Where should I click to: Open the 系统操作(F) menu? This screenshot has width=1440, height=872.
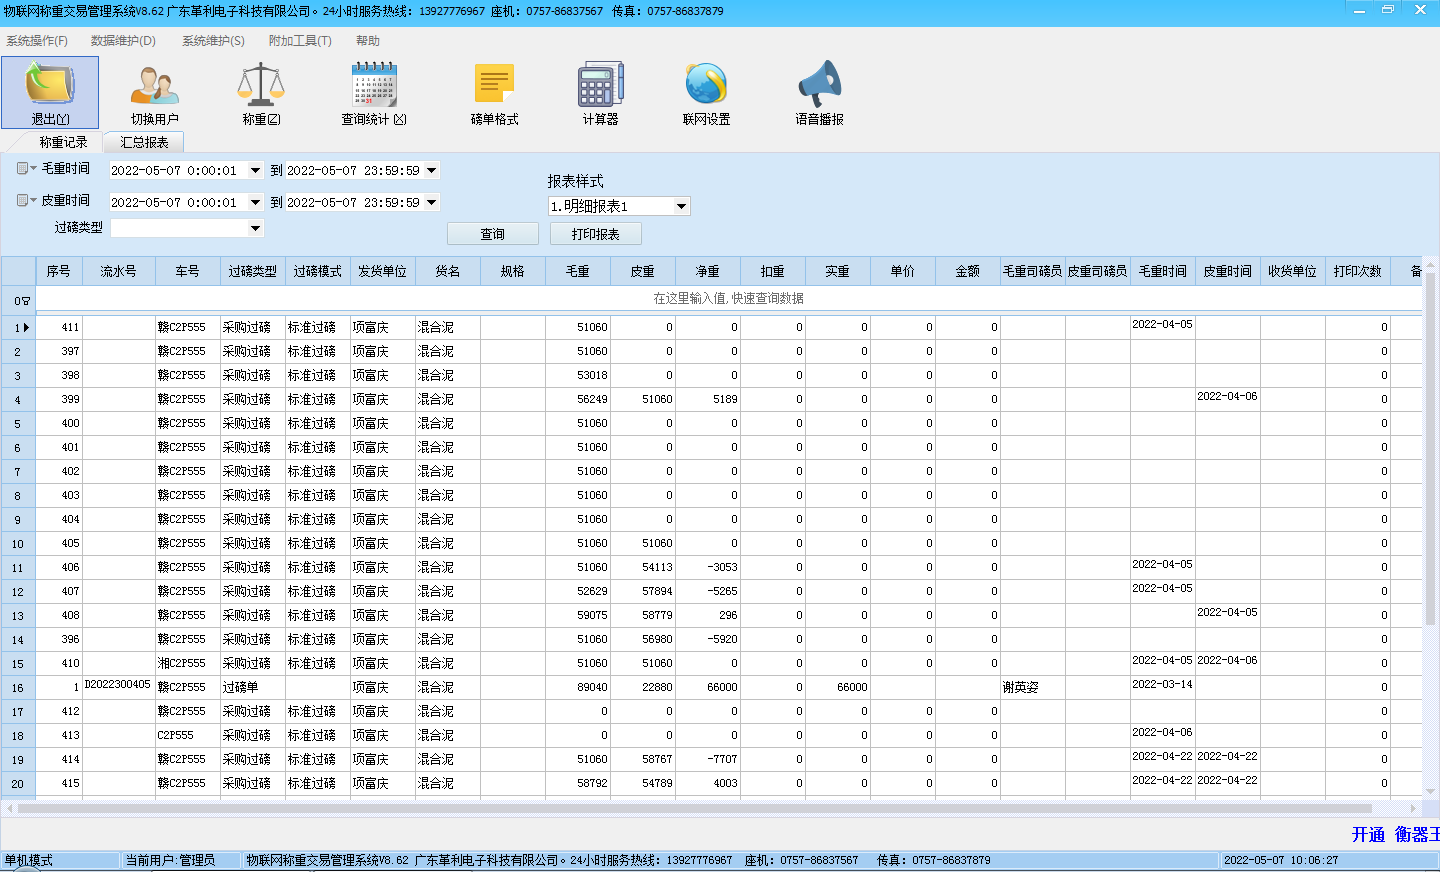pyautogui.click(x=37, y=41)
